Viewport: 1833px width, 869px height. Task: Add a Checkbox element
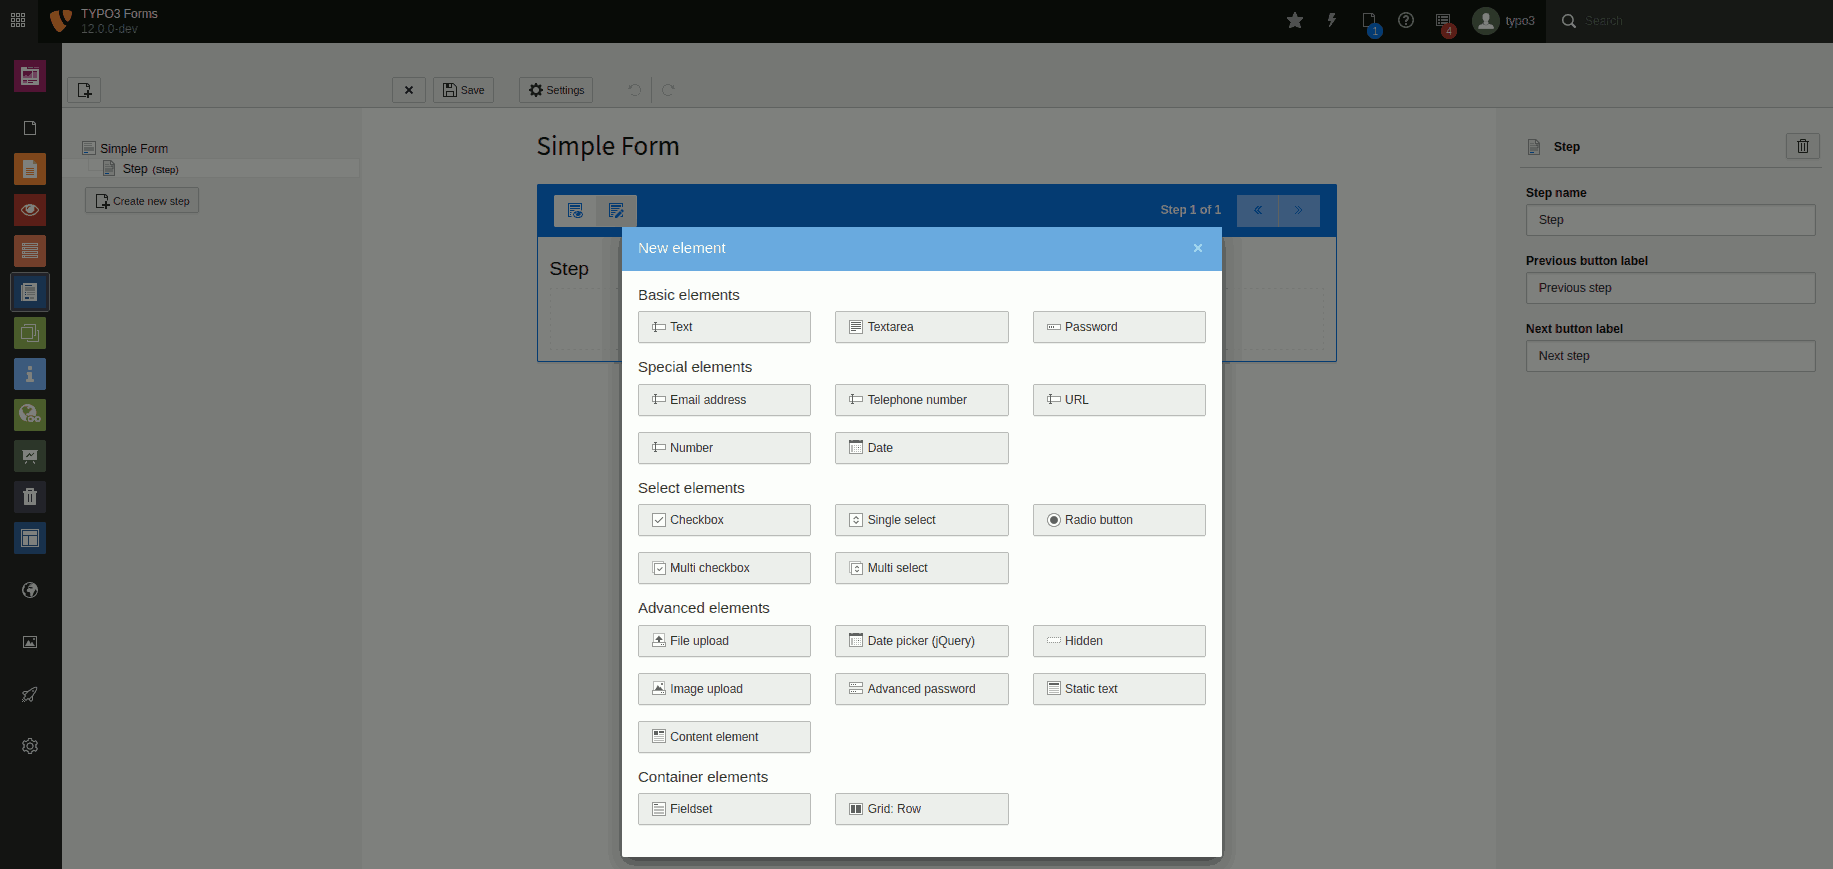click(724, 520)
